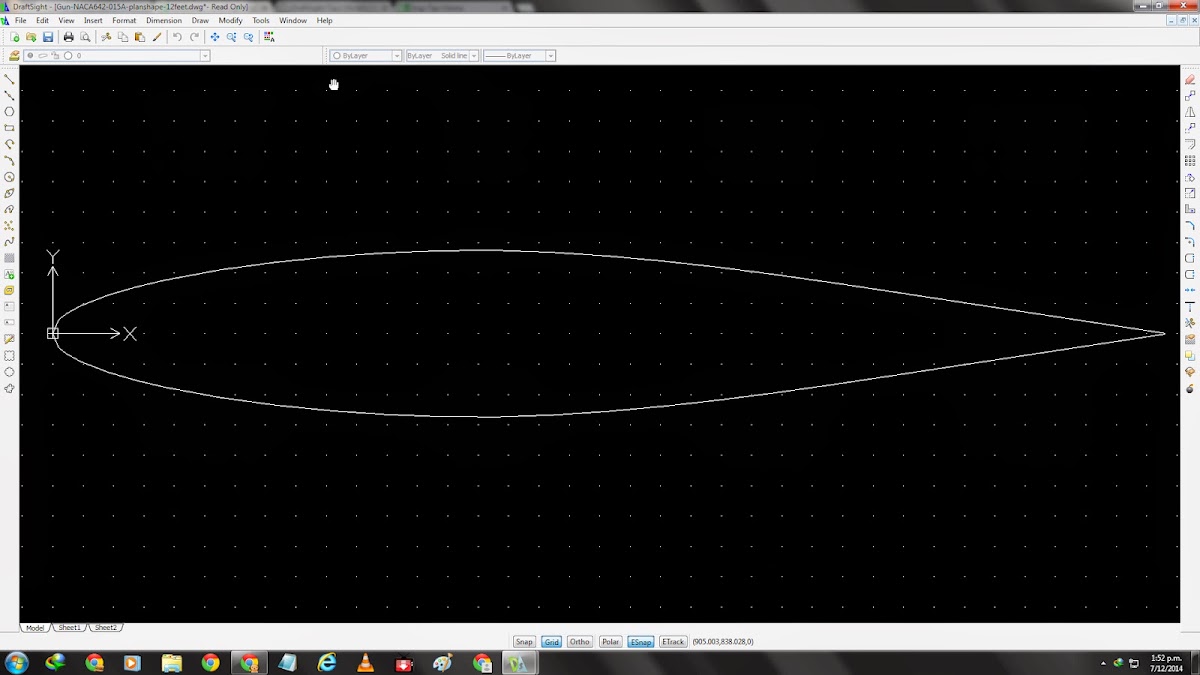Viewport: 1200px width, 675px height.
Task: Switch to the Model tab
Action: click(35, 628)
